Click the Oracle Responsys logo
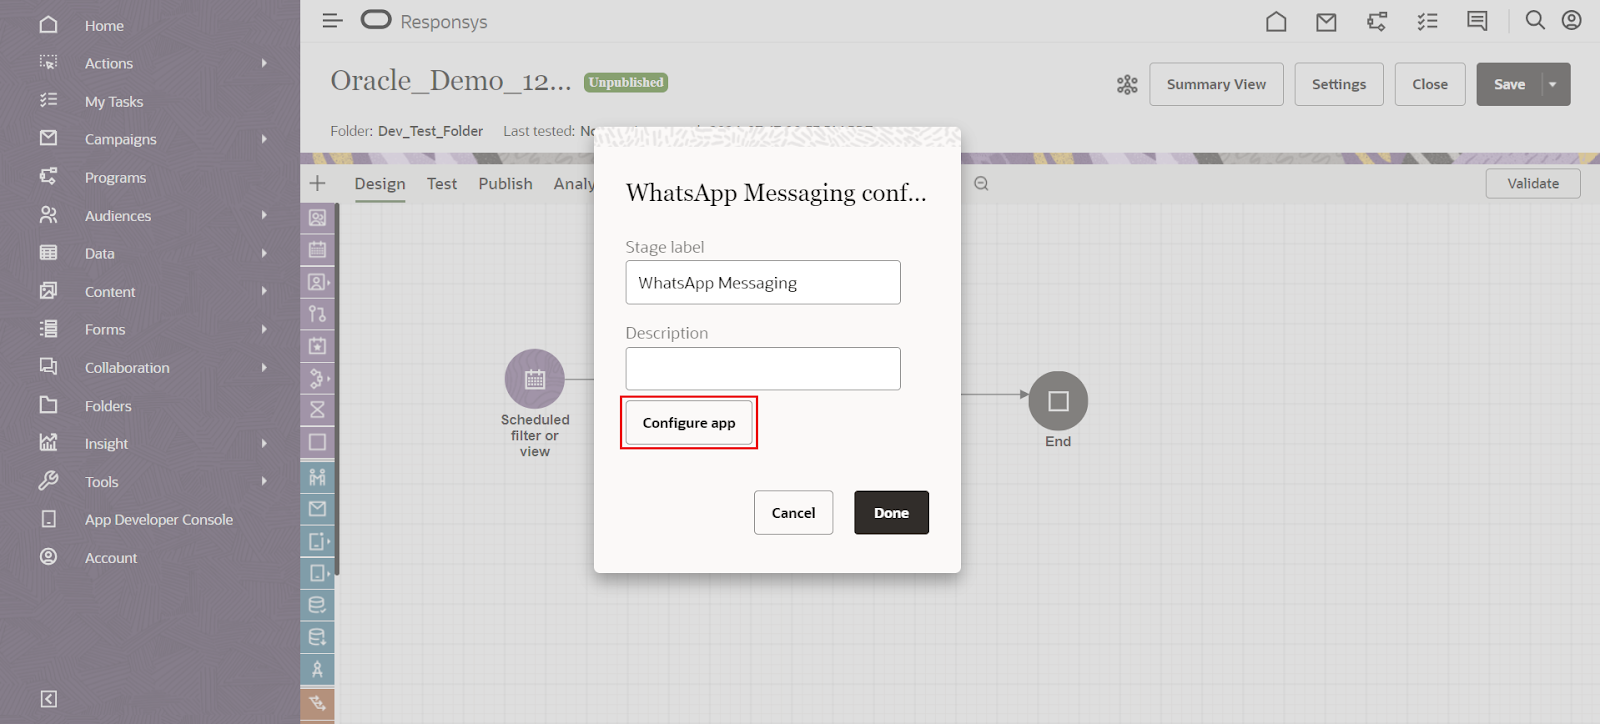 424,21
